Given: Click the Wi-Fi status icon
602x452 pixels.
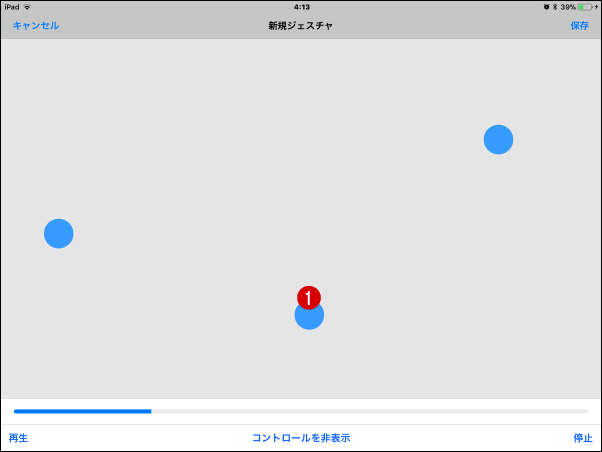Looking at the screenshot, I should click(27, 7).
